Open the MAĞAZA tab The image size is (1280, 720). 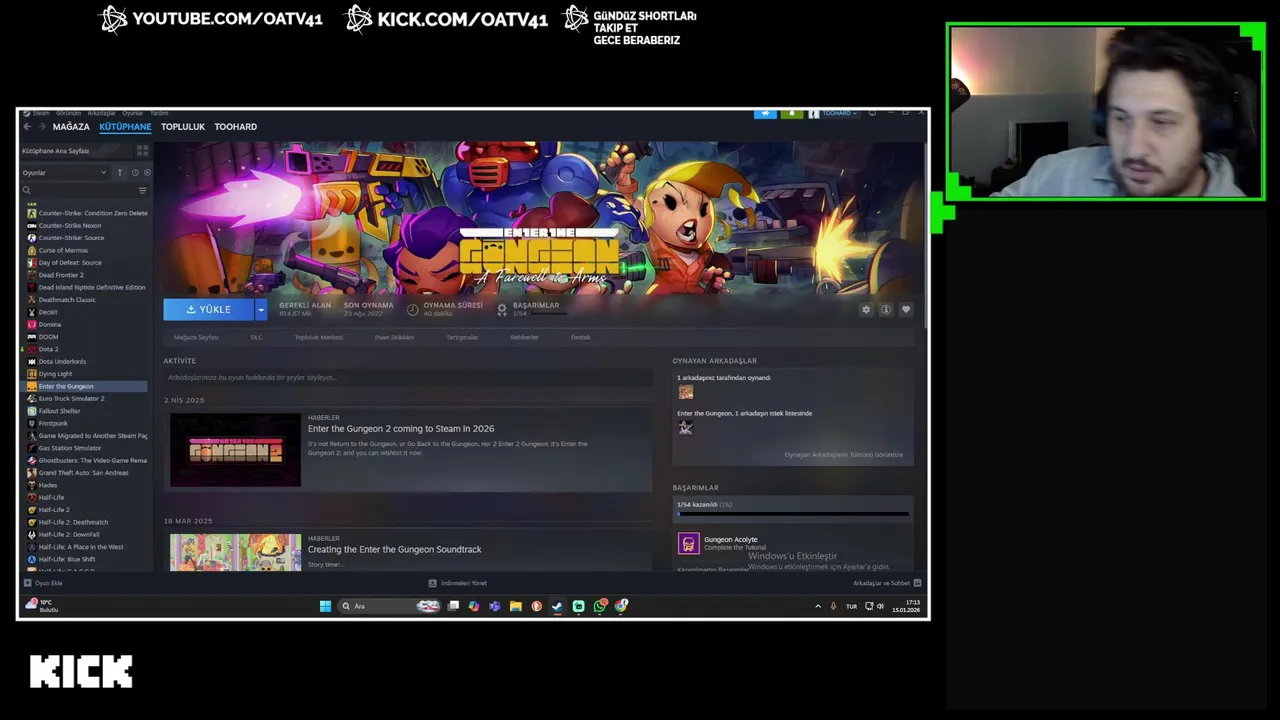(71, 127)
